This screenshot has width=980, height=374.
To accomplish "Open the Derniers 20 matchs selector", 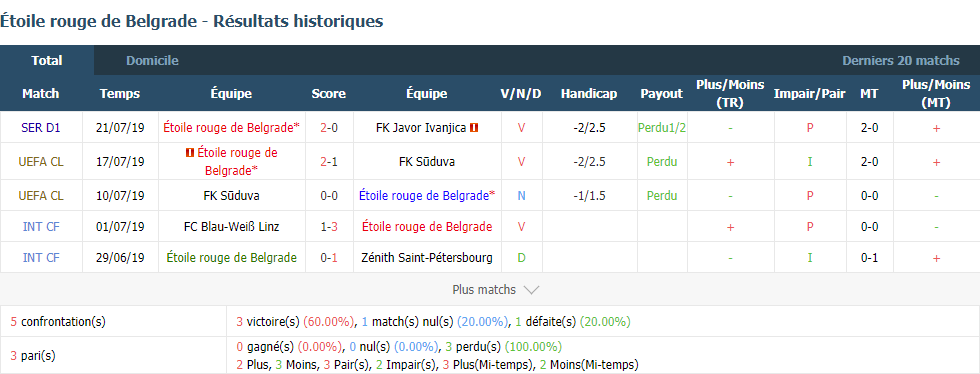I will click(x=901, y=61).
